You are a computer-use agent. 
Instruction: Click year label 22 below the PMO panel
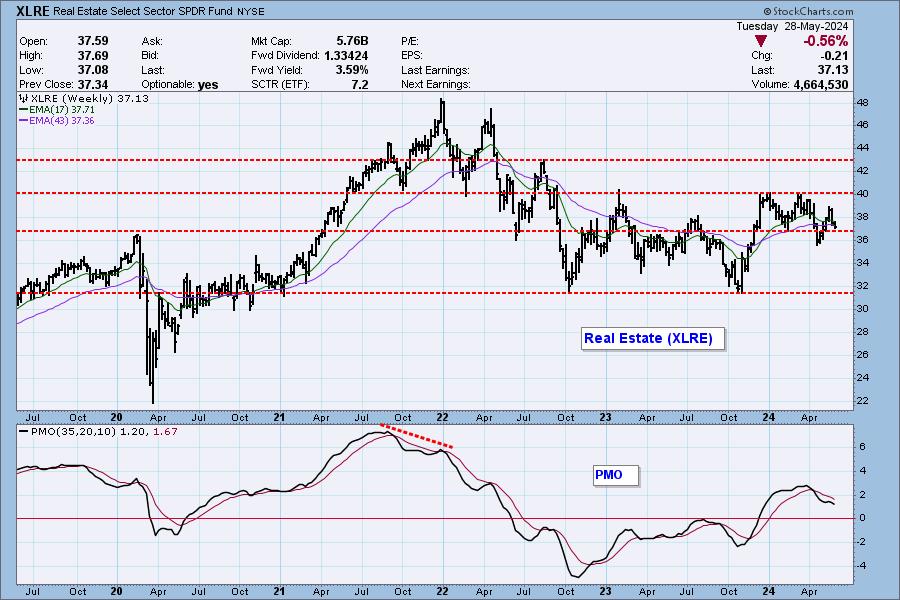tap(443, 591)
